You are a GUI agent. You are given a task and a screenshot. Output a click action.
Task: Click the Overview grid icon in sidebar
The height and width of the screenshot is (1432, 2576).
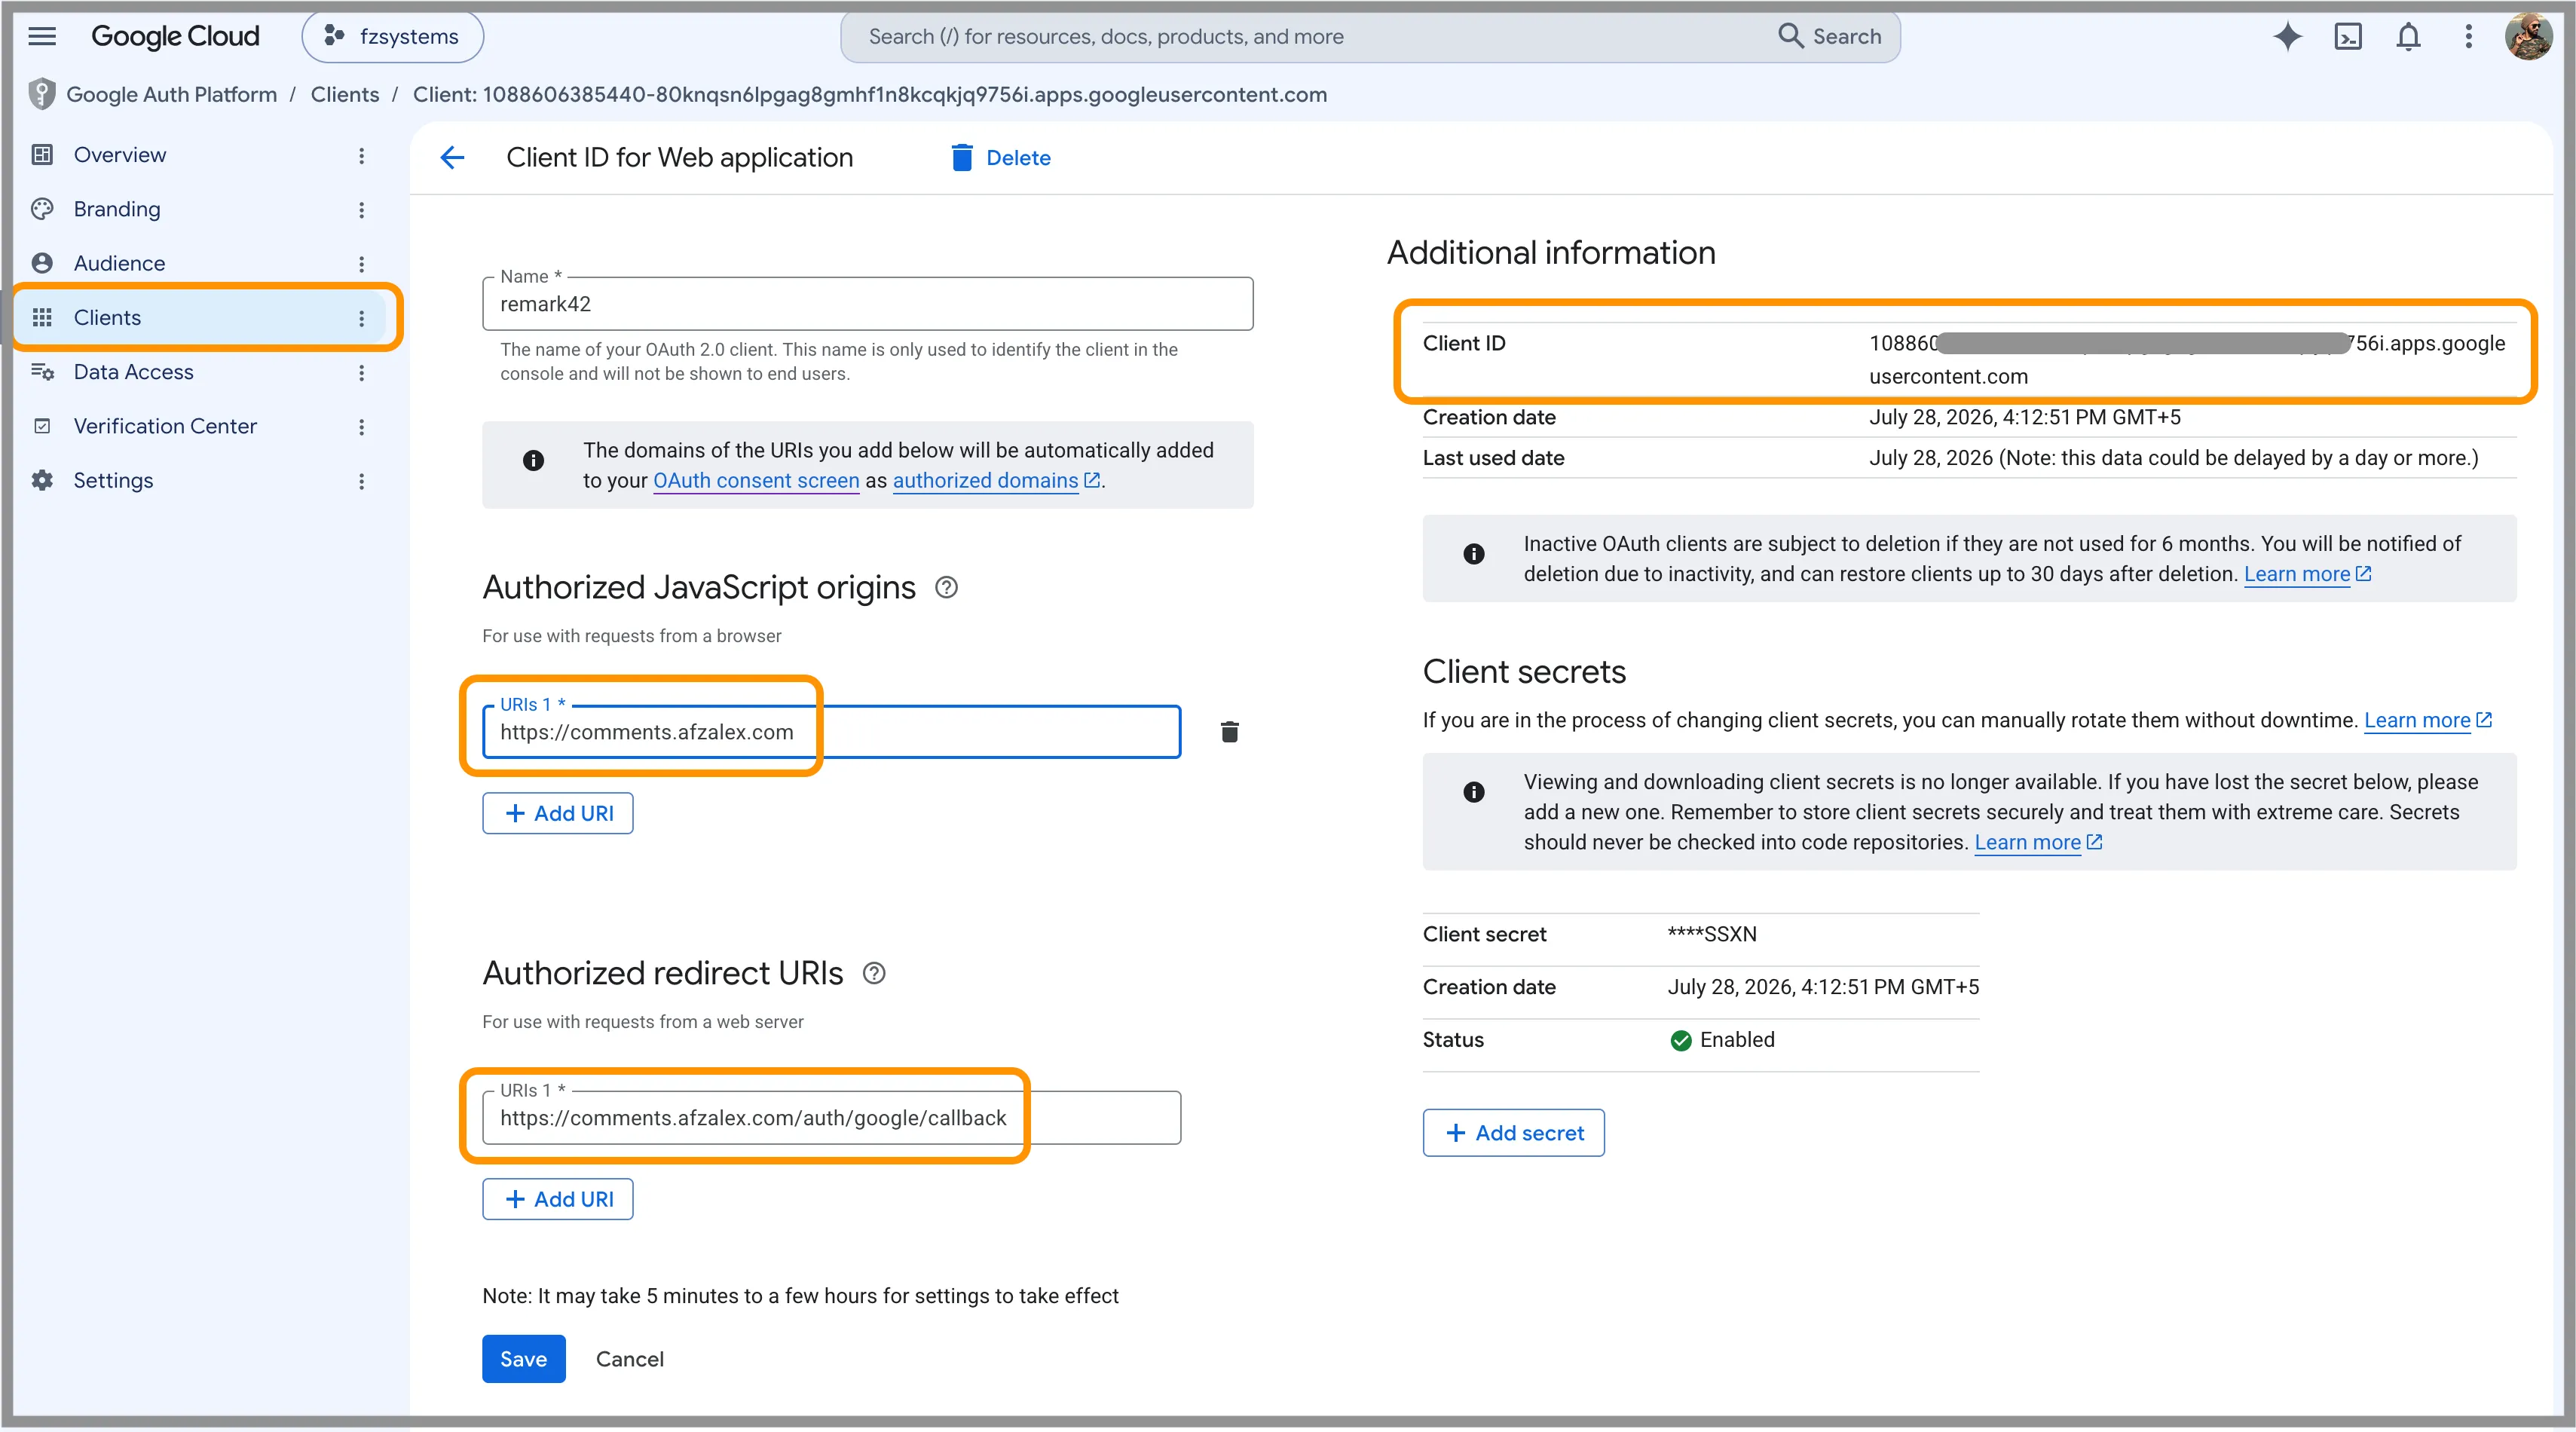42,155
